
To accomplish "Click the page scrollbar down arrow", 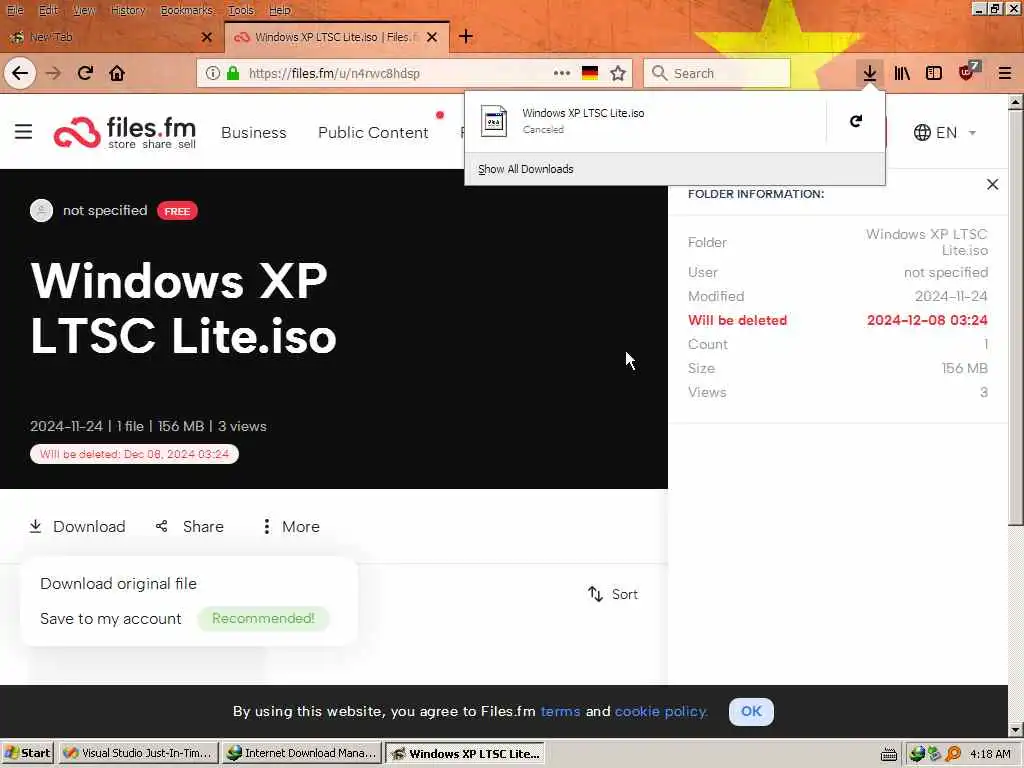I will [1016, 729].
